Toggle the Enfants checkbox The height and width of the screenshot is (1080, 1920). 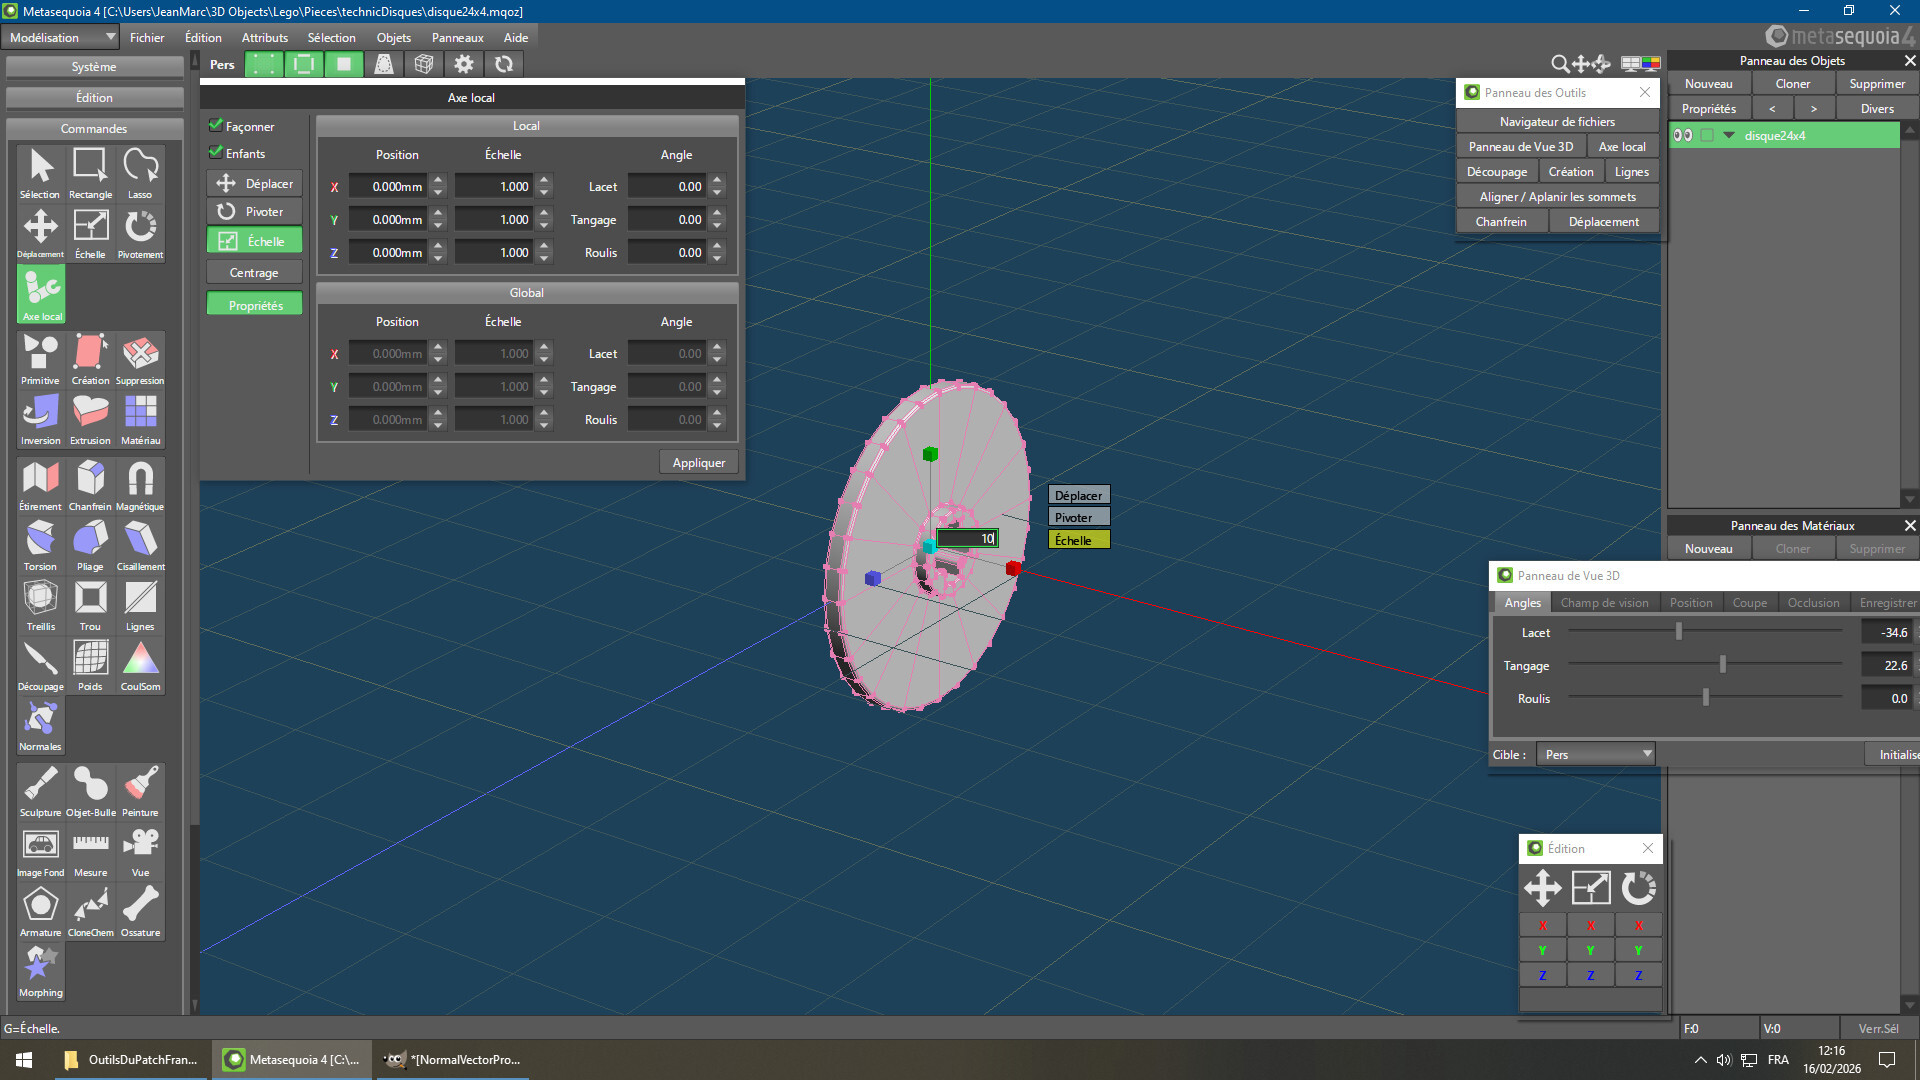click(x=215, y=153)
